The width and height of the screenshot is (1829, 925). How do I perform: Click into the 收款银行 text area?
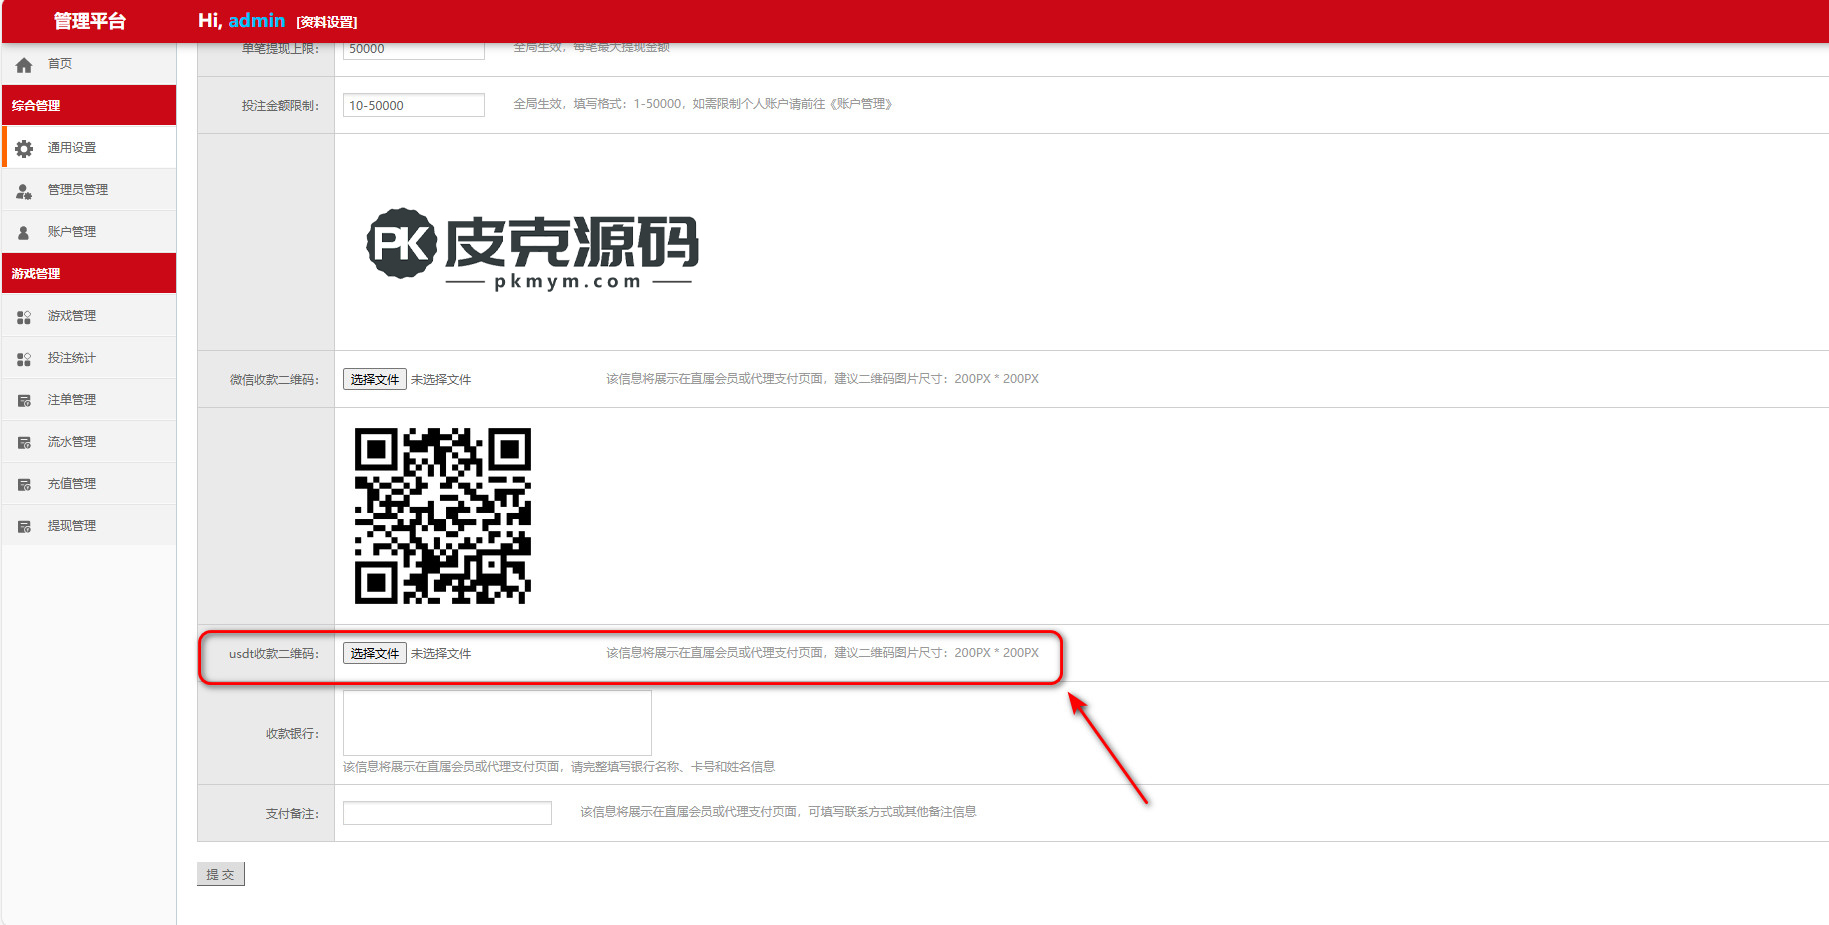pyautogui.click(x=497, y=722)
